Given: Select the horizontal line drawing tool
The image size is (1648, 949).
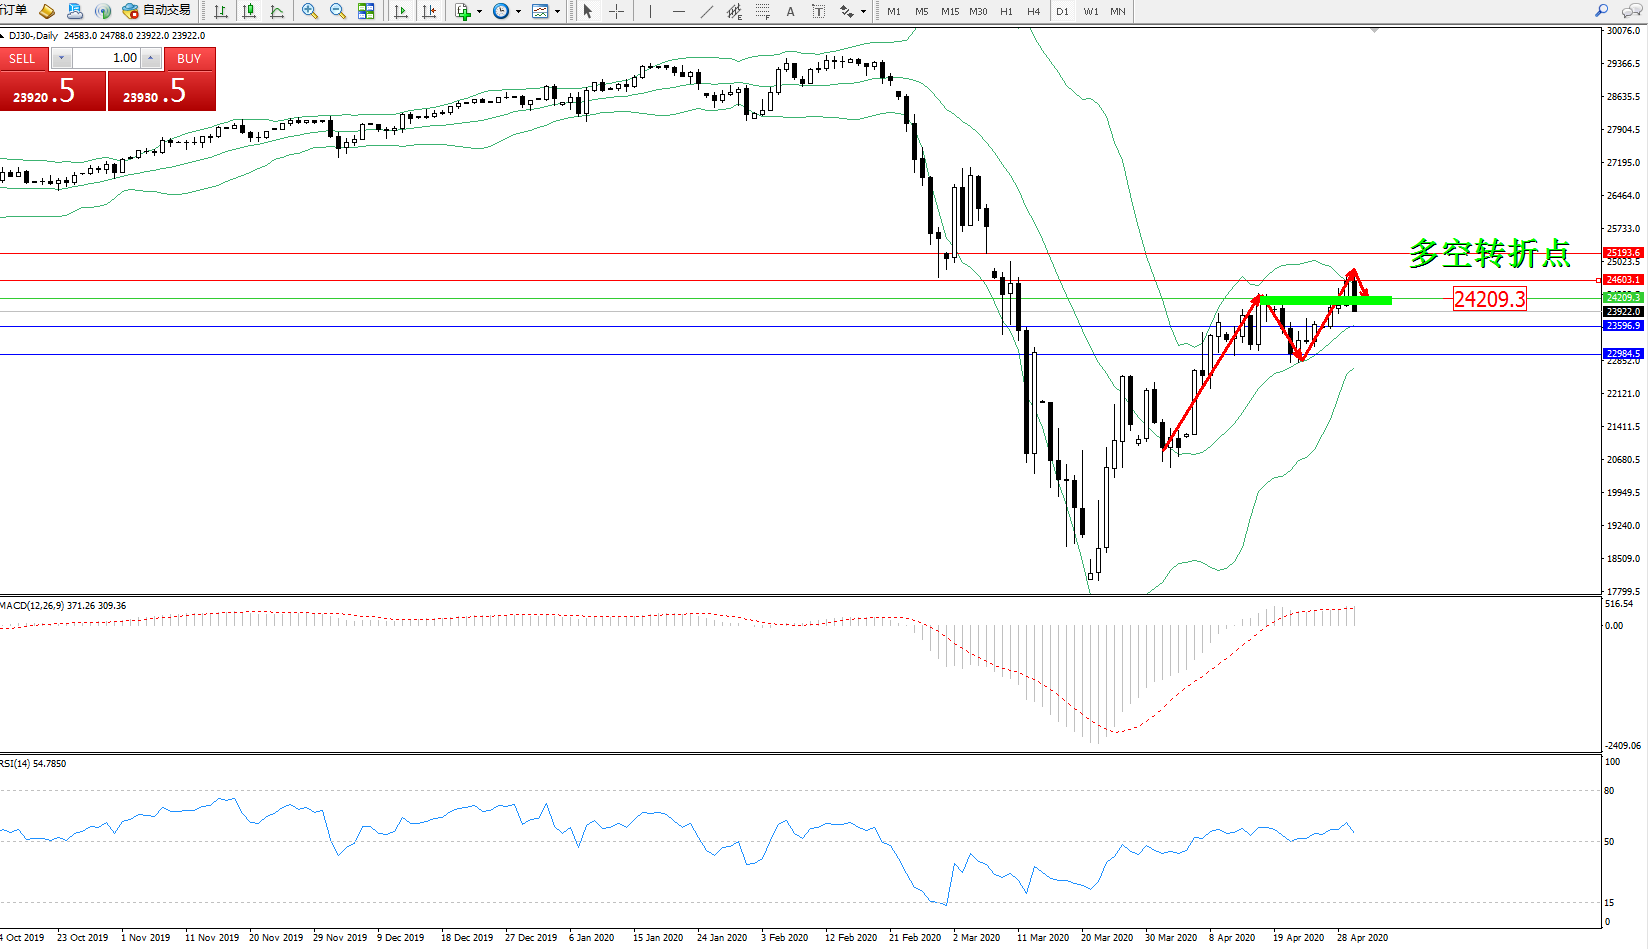Looking at the screenshot, I should pos(679,11).
